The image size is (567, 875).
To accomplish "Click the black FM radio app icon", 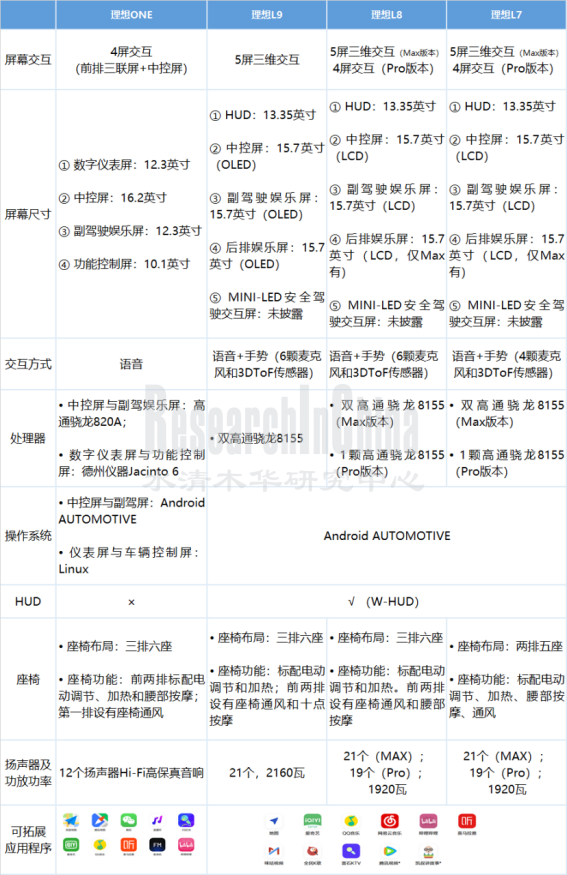I will tap(157, 845).
